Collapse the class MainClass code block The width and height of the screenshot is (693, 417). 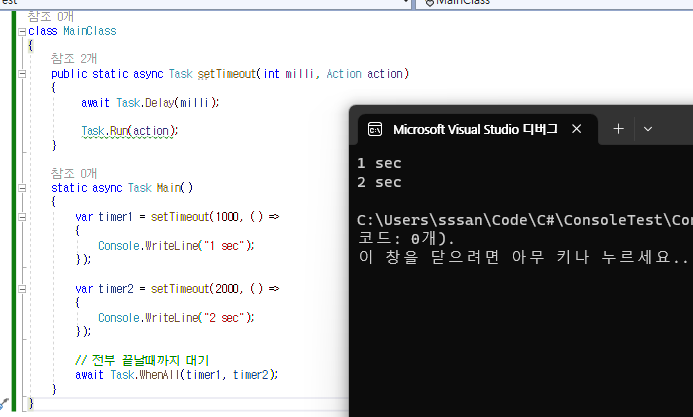pos(21,31)
